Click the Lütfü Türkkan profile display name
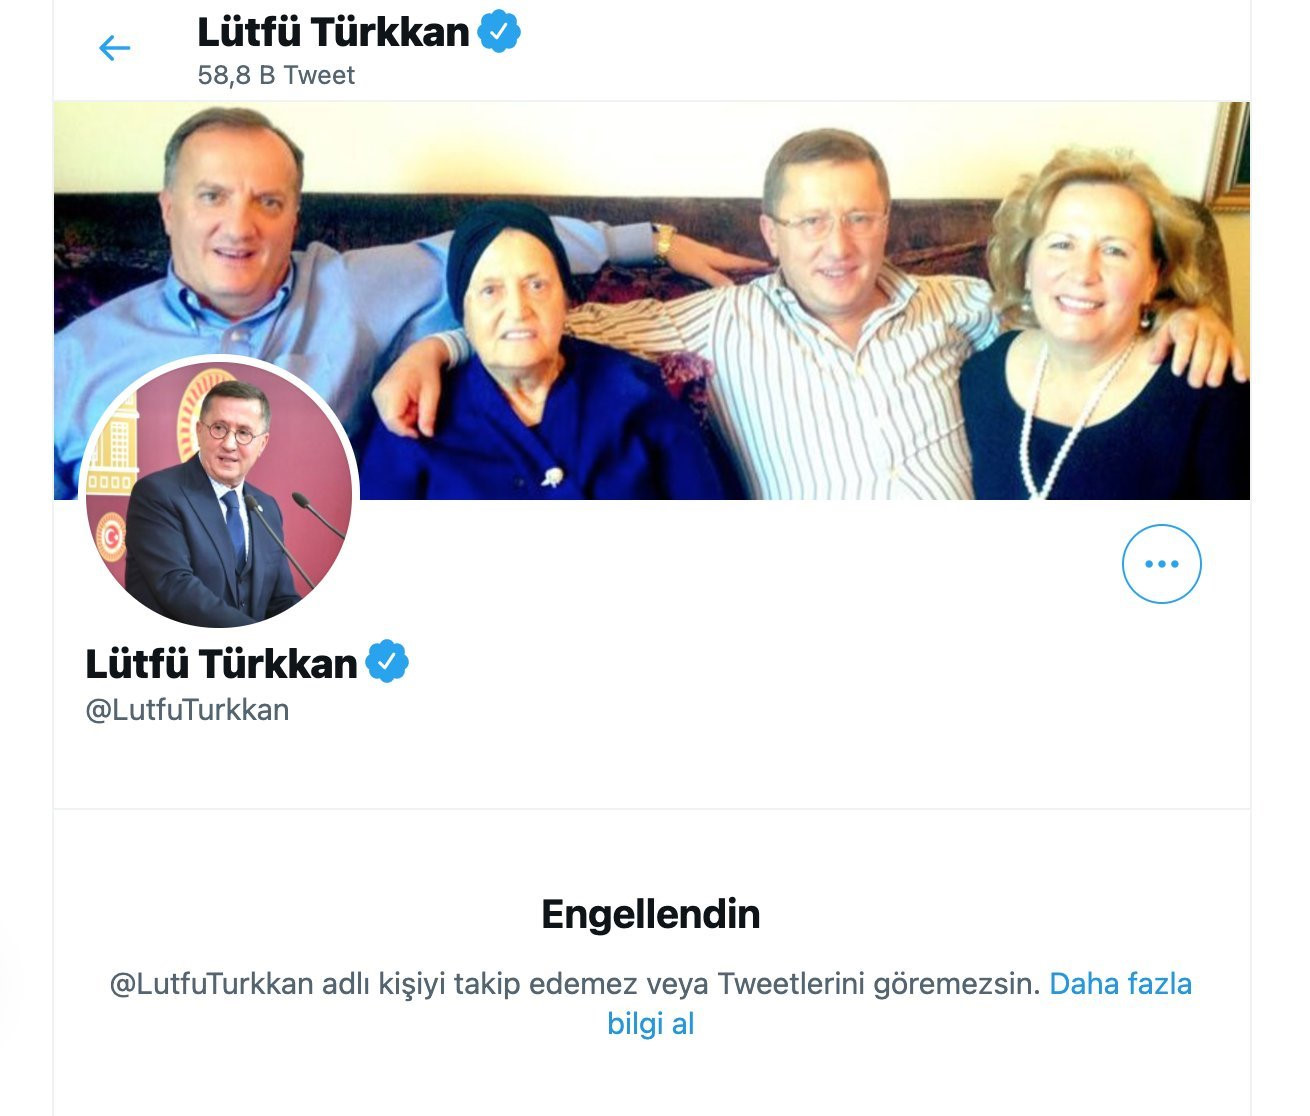Viewport: 1310px width, 1116px height. (x=221, y=663)
